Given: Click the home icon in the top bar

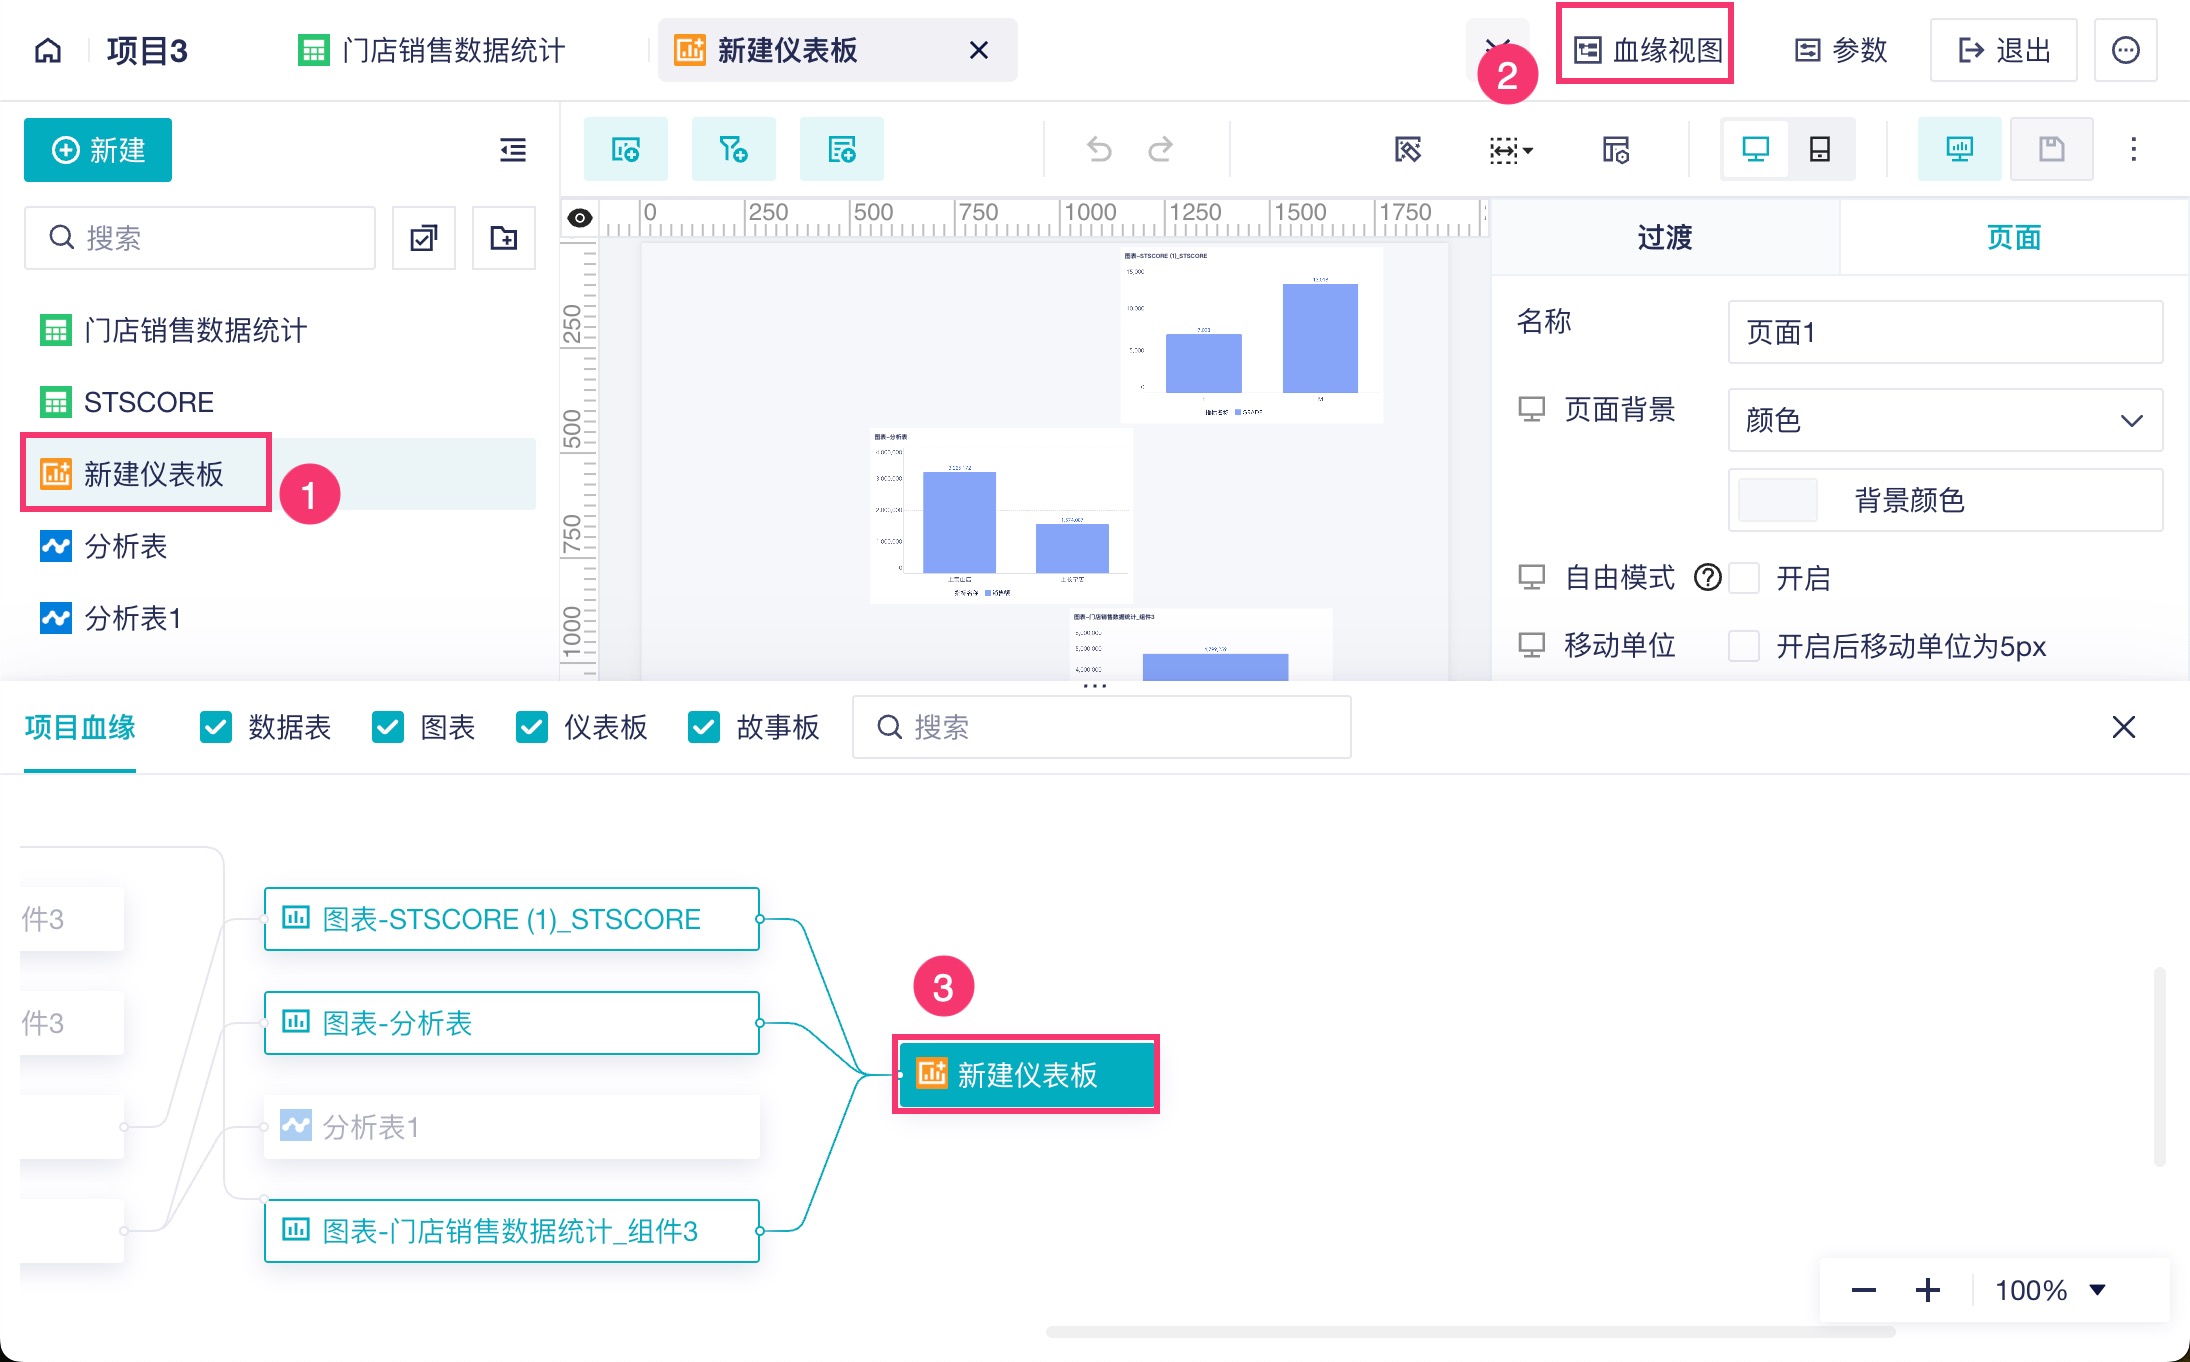Looking at the screenshot, I should (x=47, y=50).
